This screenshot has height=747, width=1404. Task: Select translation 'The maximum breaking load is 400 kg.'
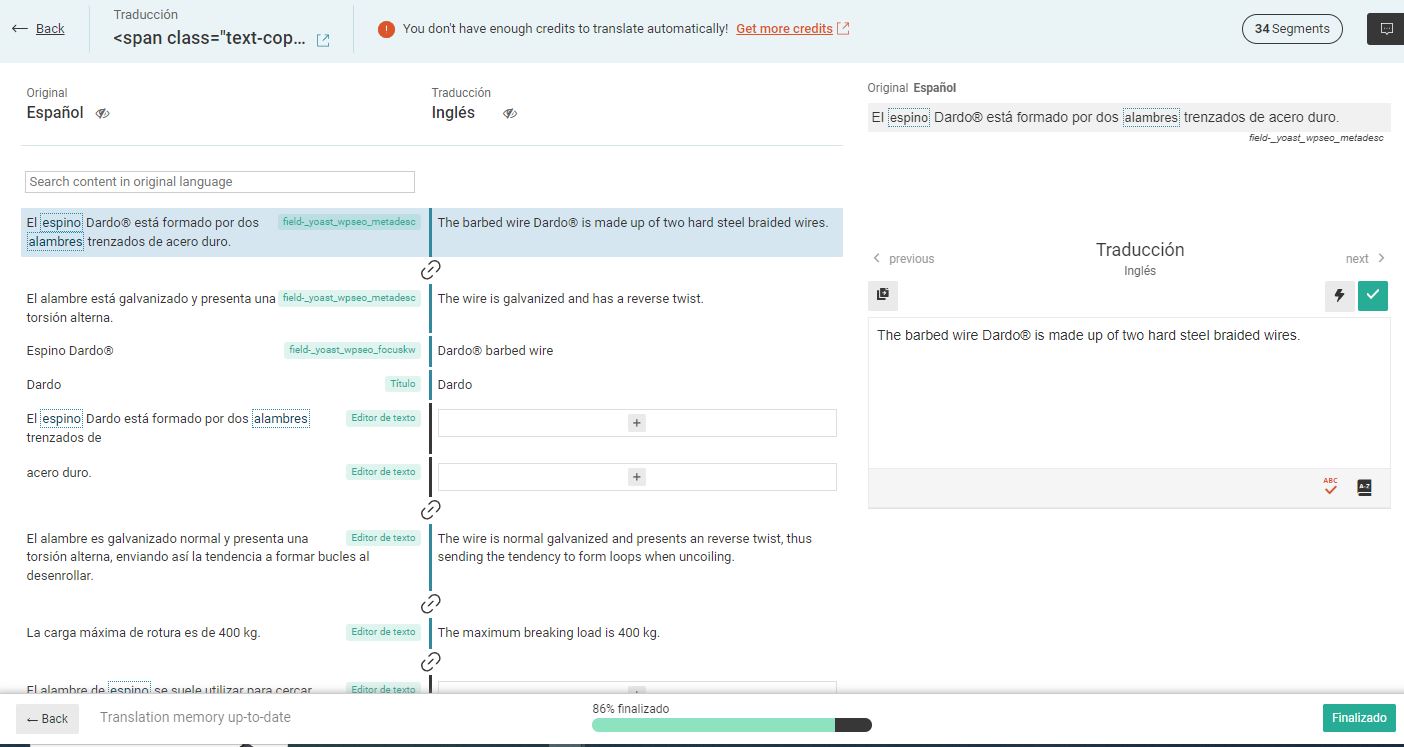(x=549, y=632)
